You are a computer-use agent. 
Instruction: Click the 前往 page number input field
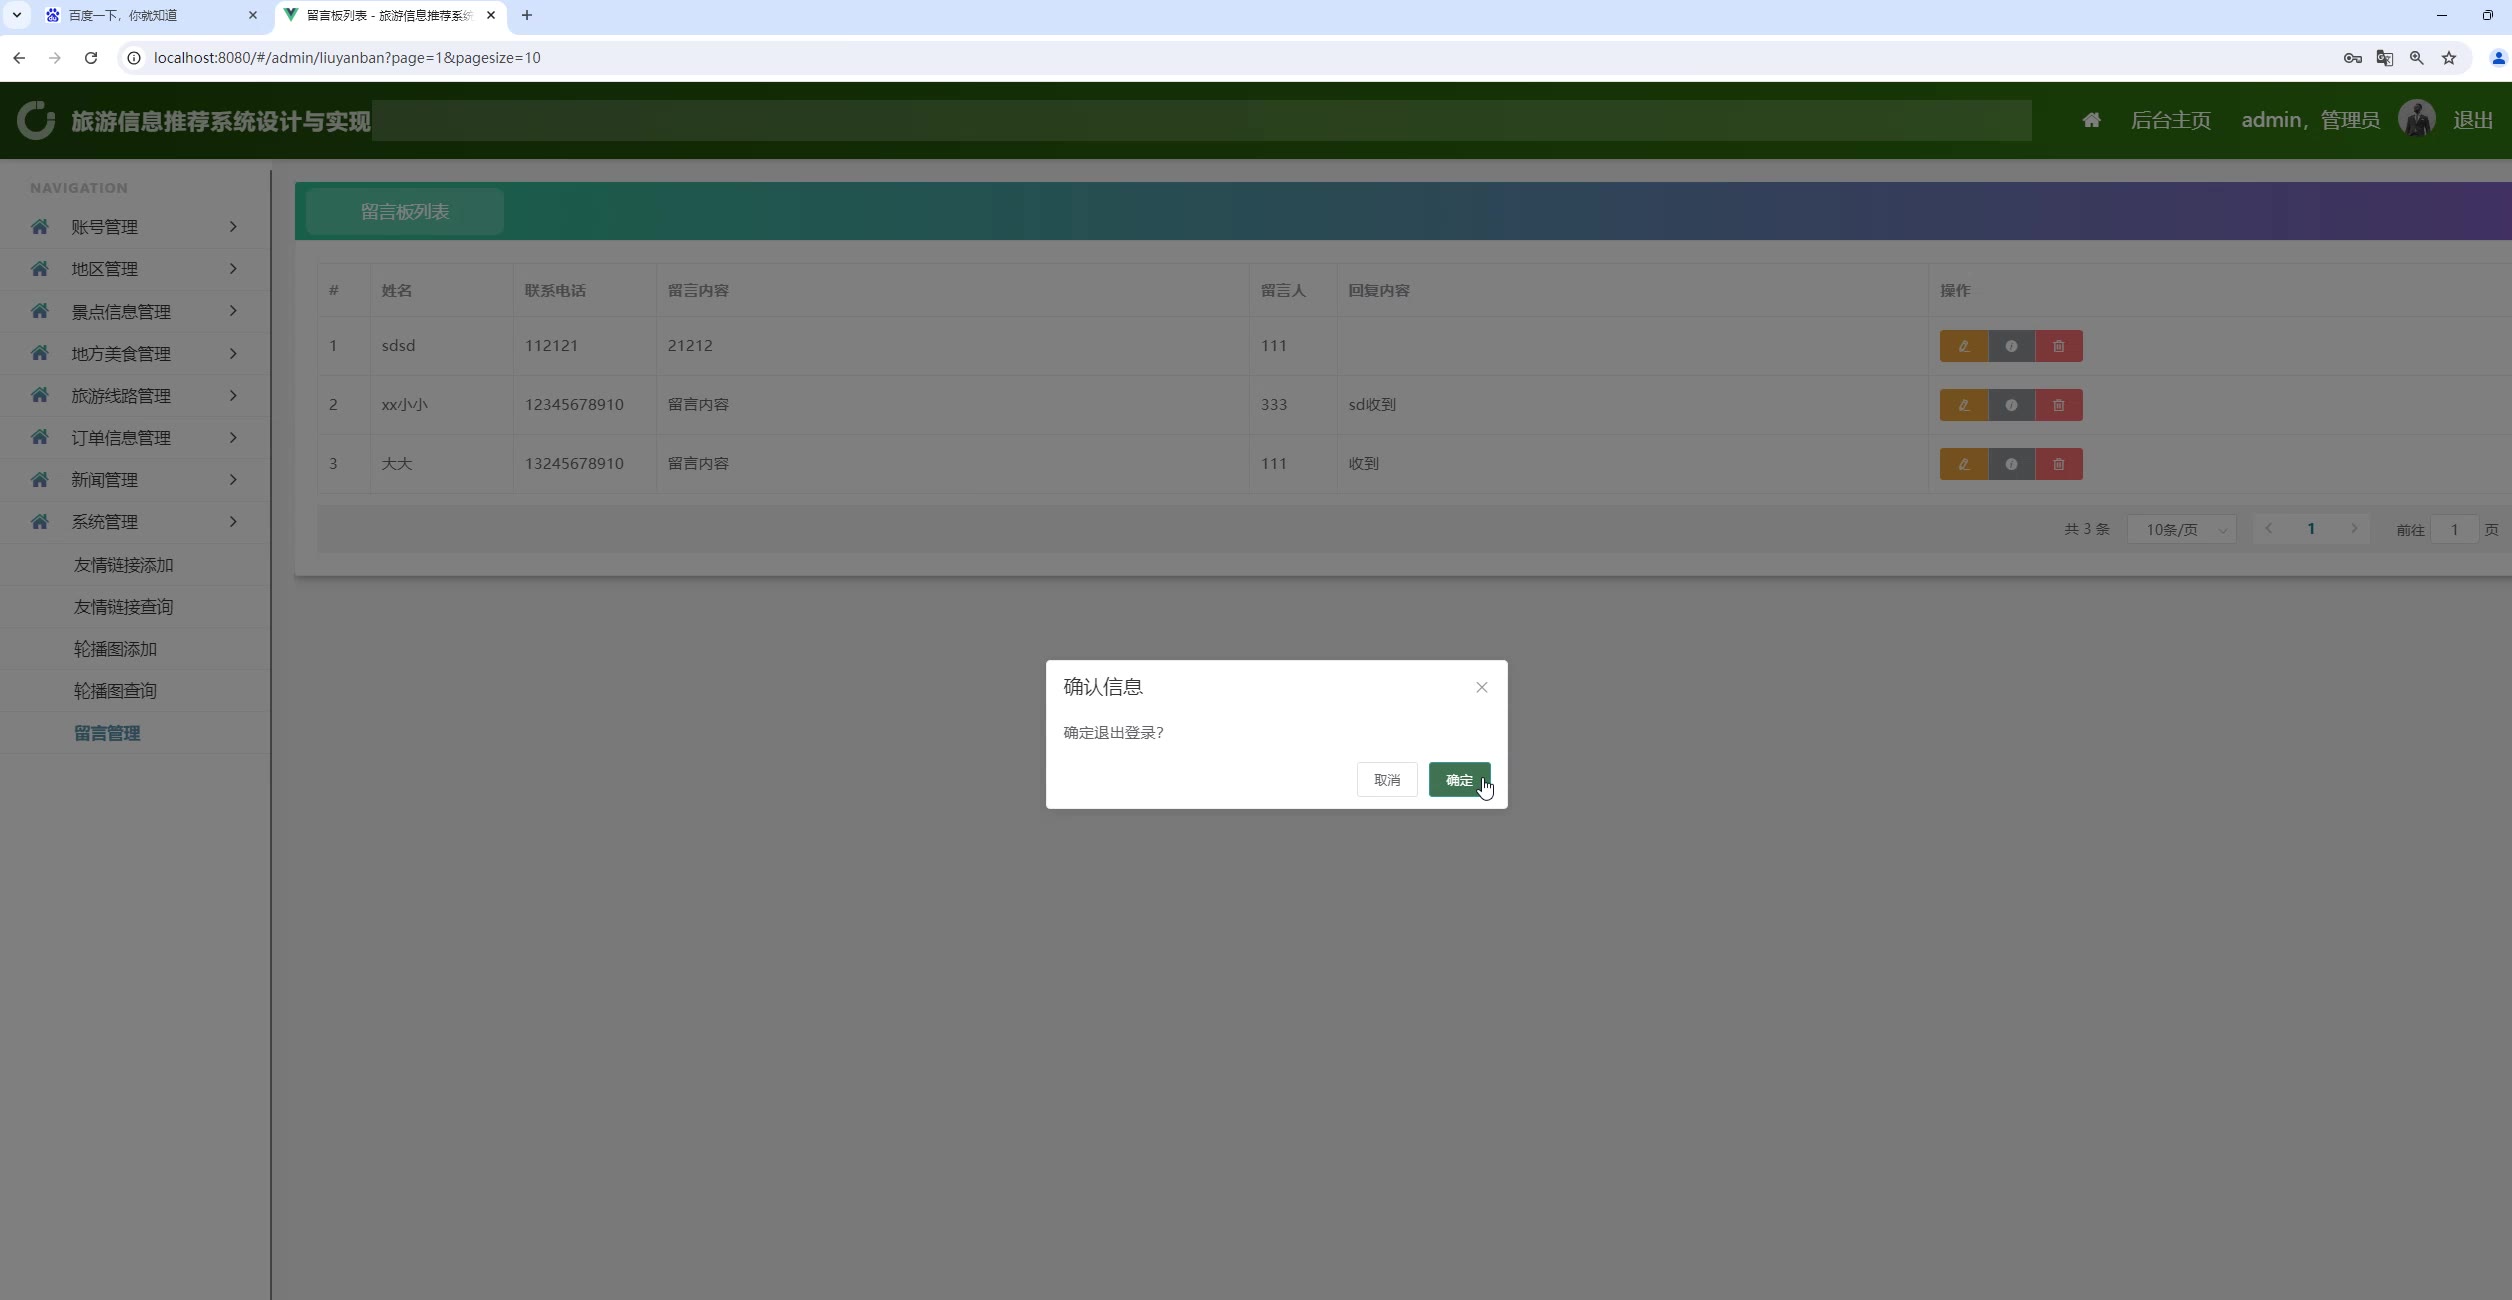pyautogui.click(x=2453, y=530)
